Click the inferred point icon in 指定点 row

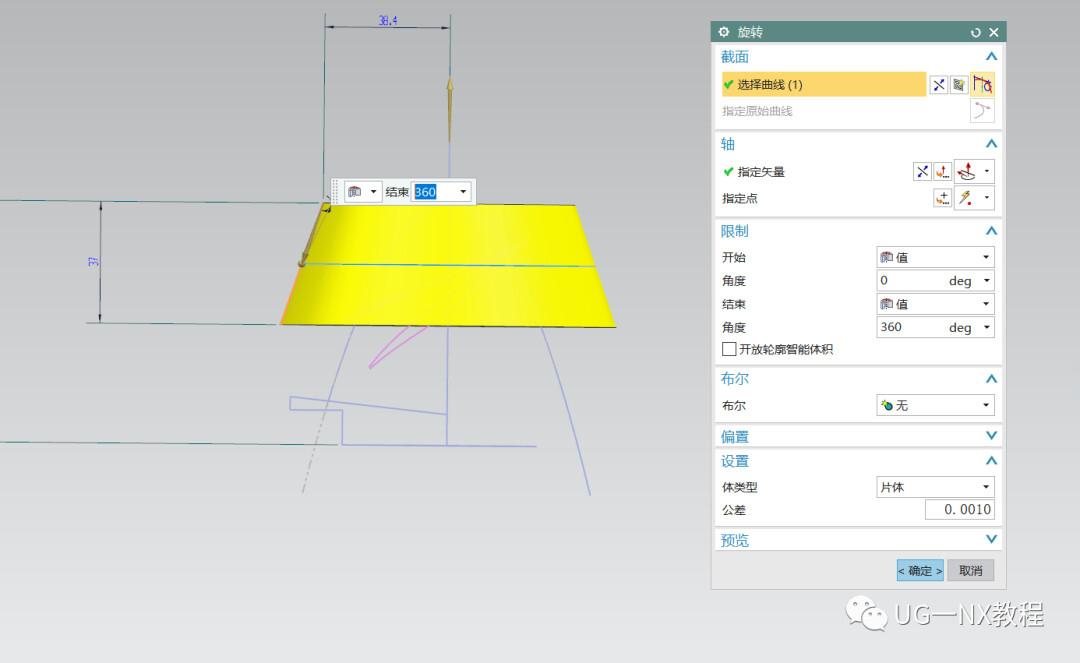tap(966, 198)
